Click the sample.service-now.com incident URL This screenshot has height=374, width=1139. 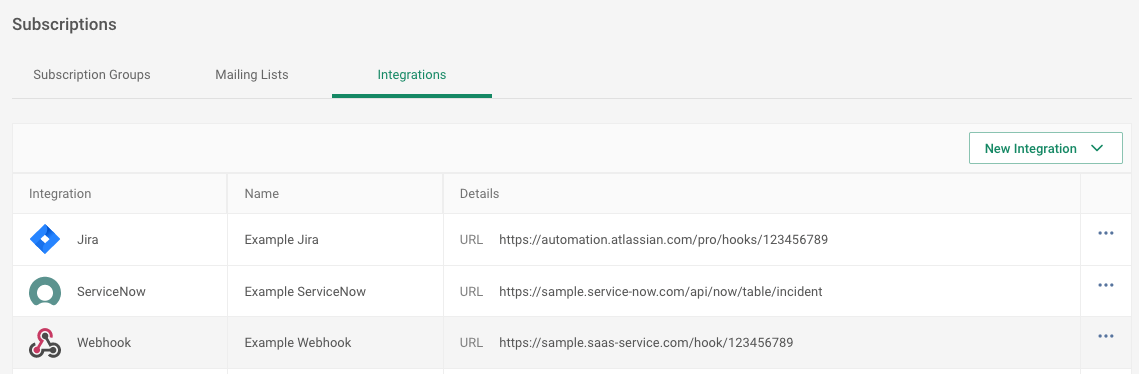click(660, 292)
